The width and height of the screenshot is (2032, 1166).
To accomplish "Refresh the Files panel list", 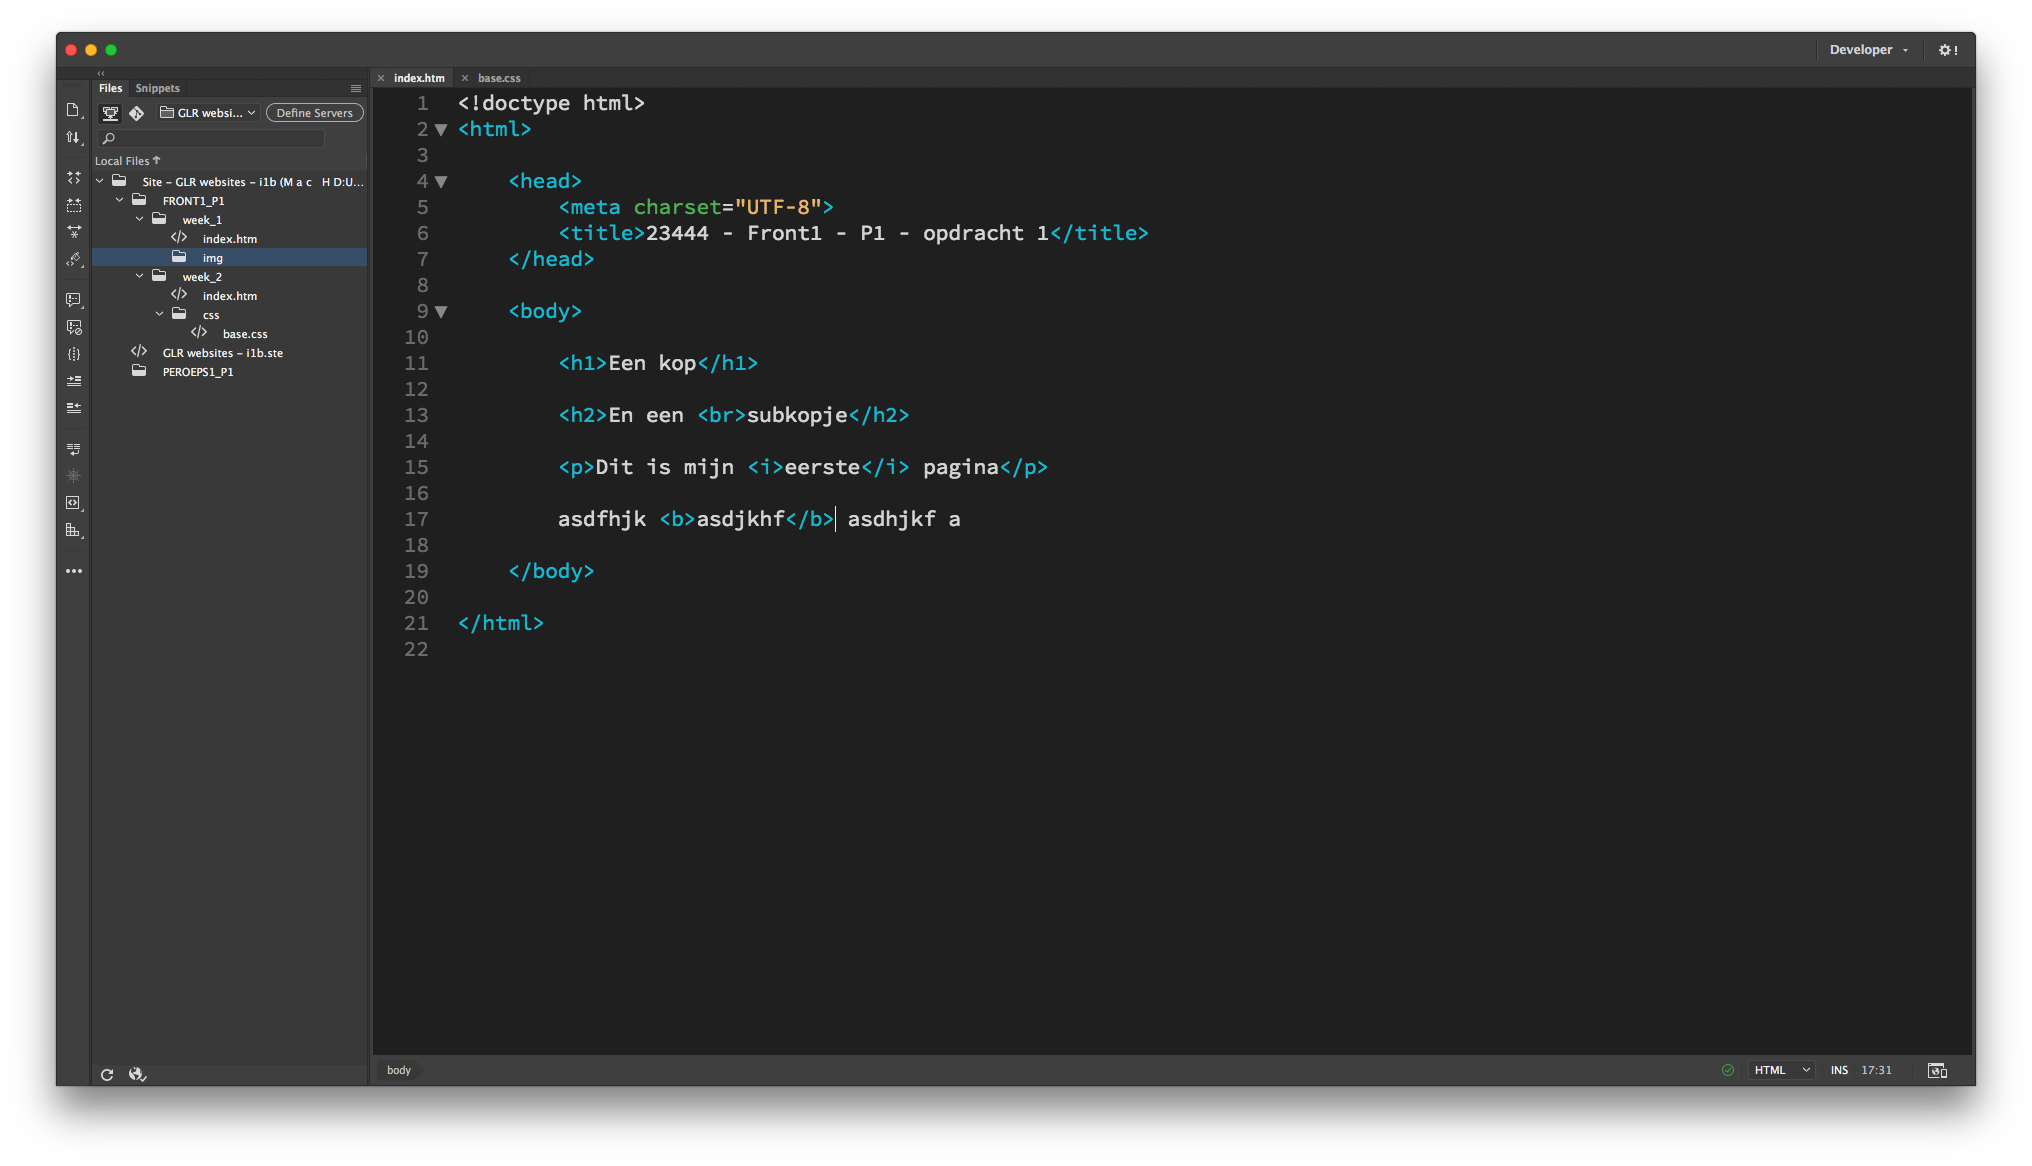I will (x=107, y=1074).
